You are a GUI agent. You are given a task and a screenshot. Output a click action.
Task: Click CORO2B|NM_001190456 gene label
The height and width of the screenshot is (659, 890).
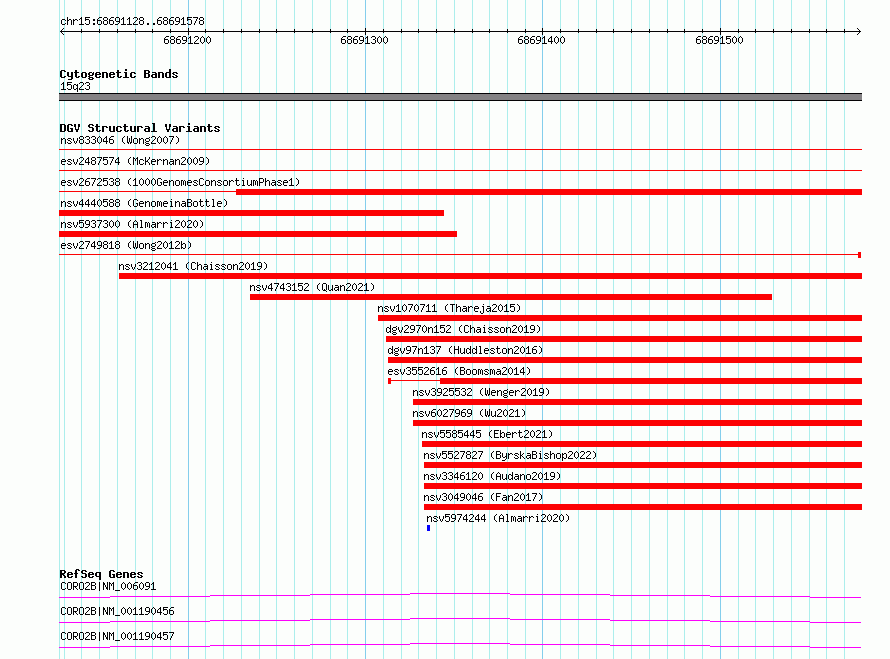(x=117, y=611)
